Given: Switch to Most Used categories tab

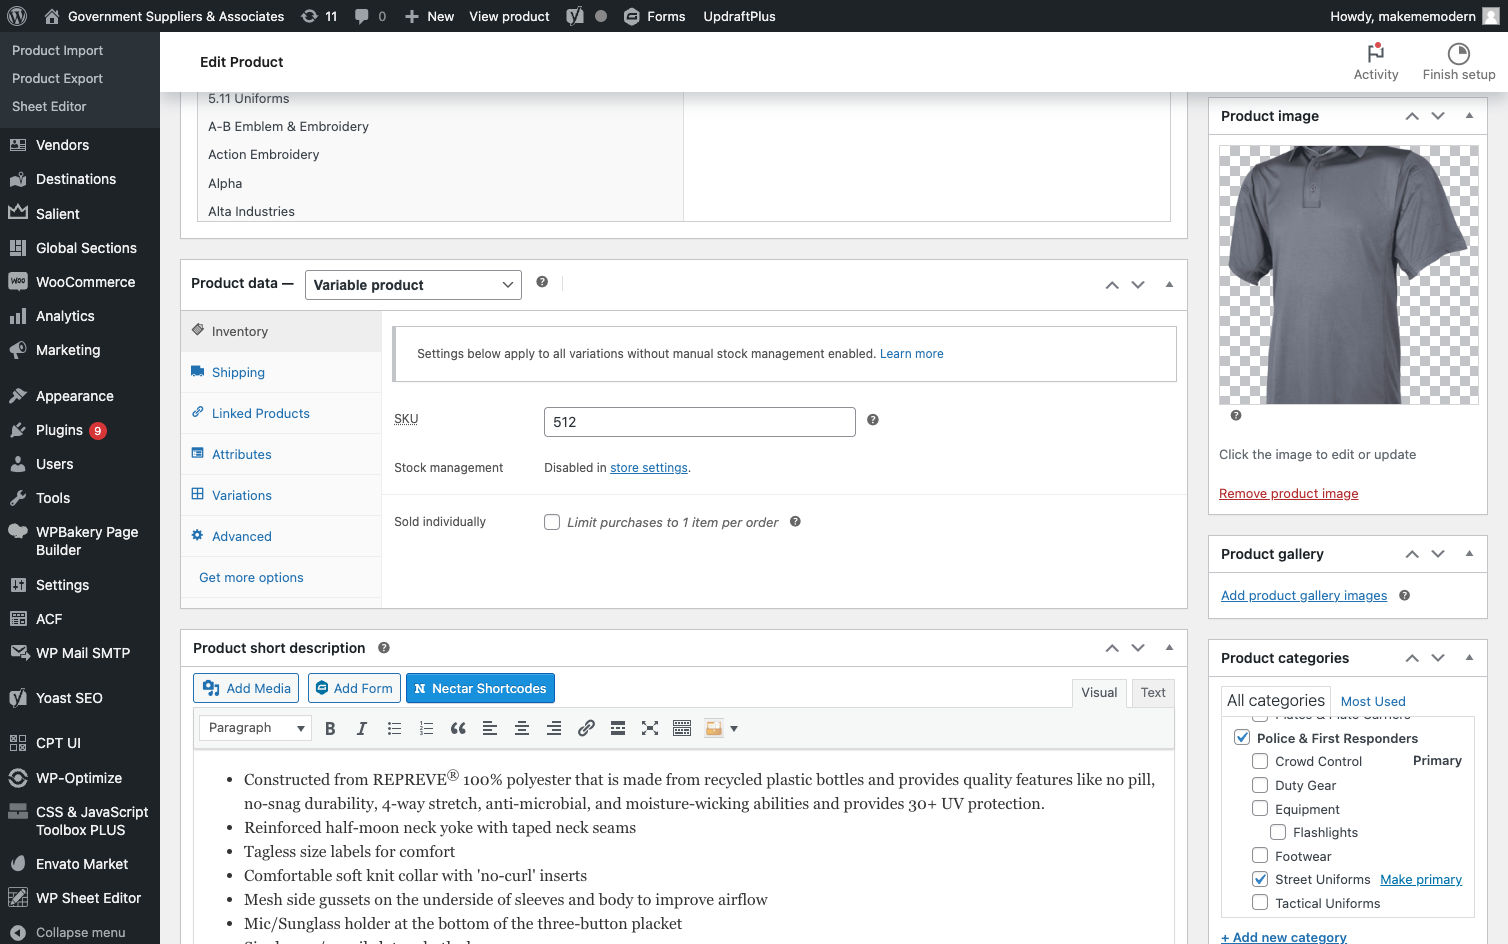Looking at the screenshot, I should click(1372, 701).
